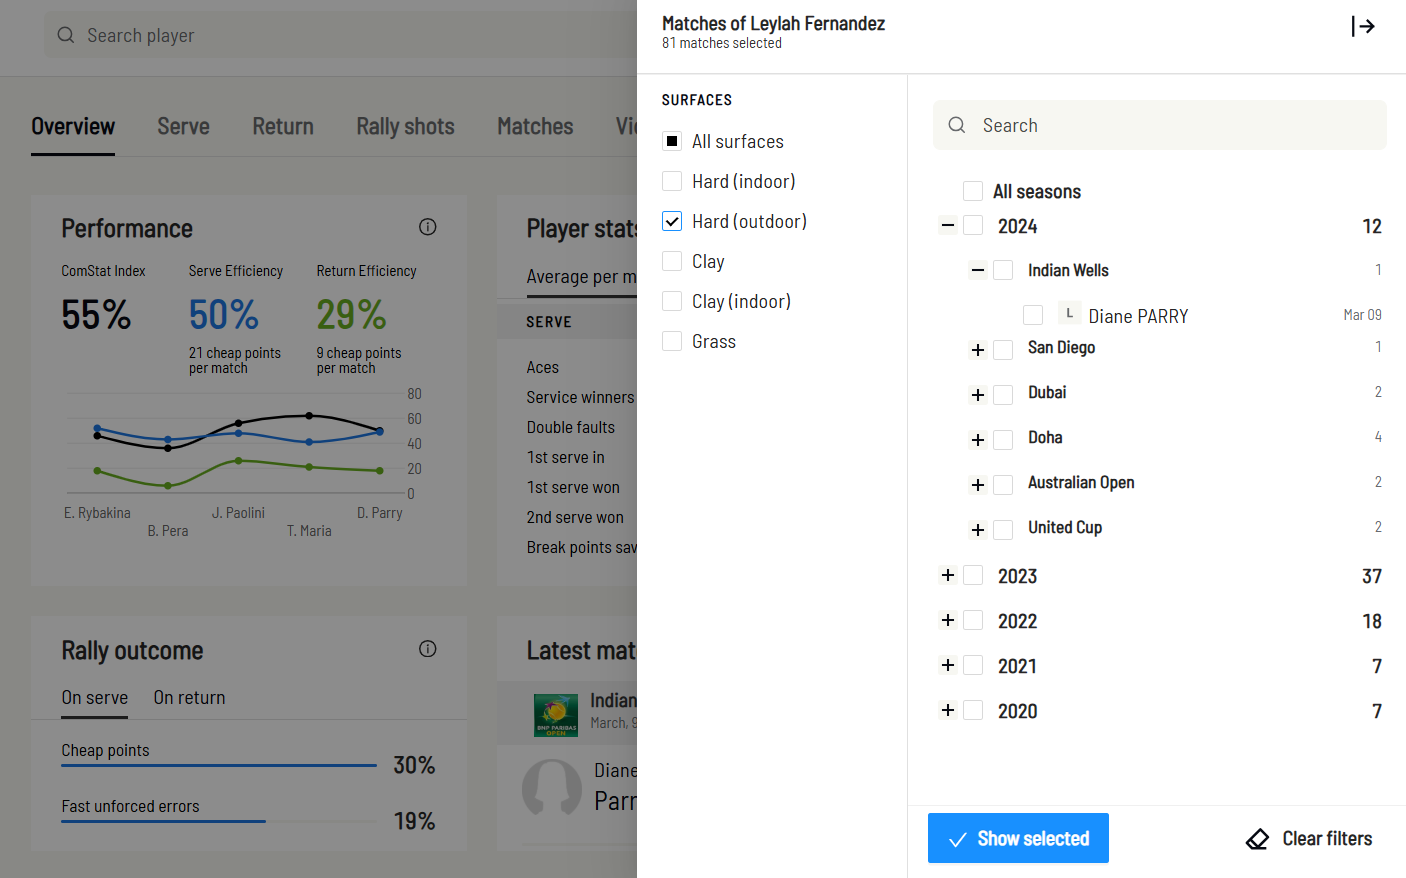Viewport: 1406px width, 878px height.
Task: Tick the All seasons checkbox
Action: coord(972,191)
